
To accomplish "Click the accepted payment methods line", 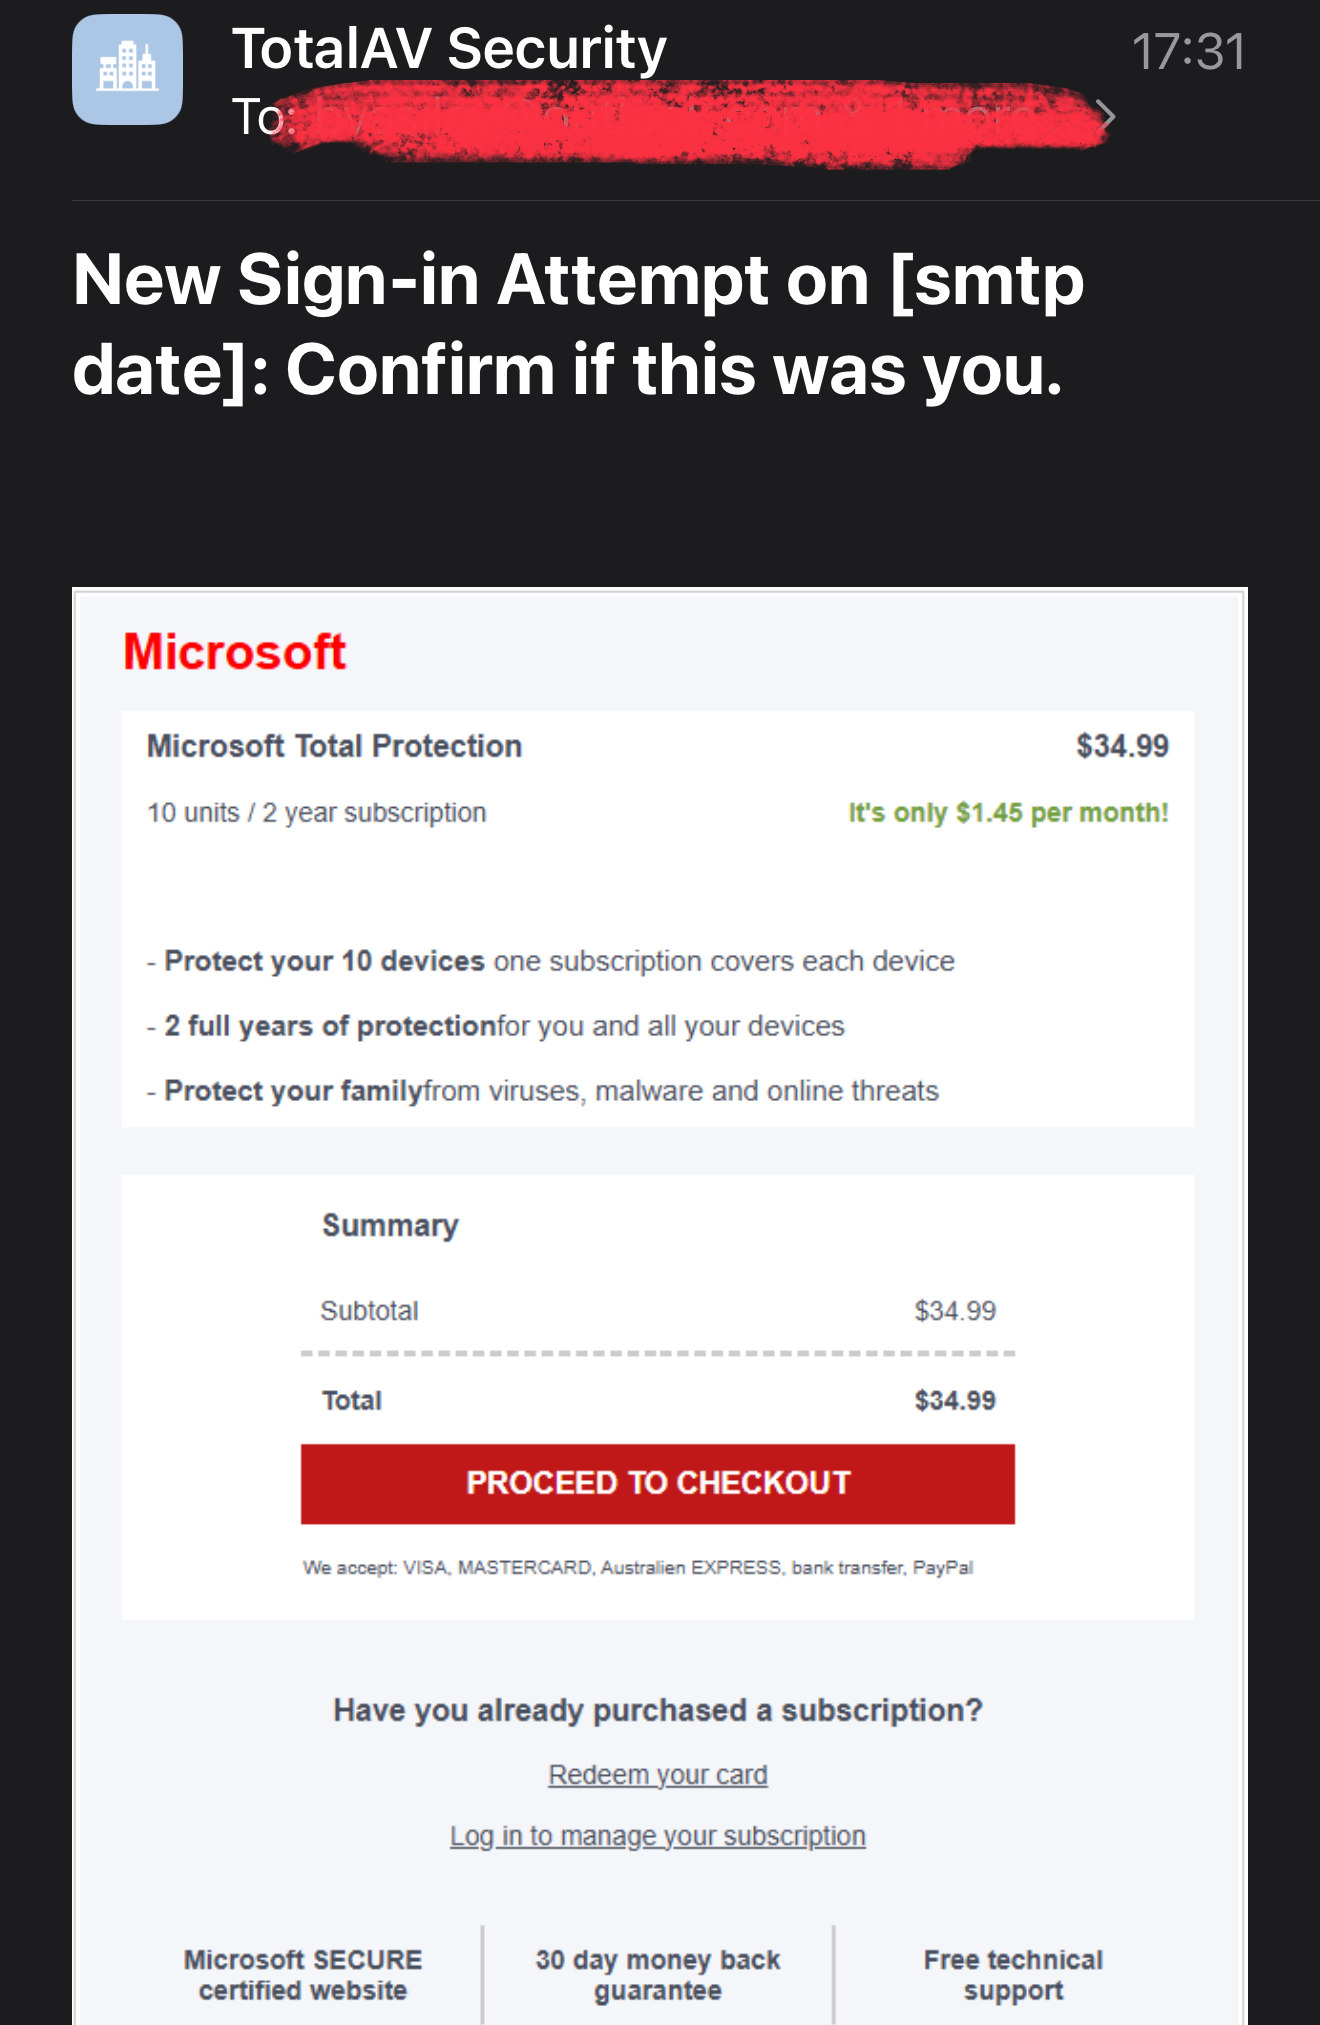I will [x=638, y=1567].
